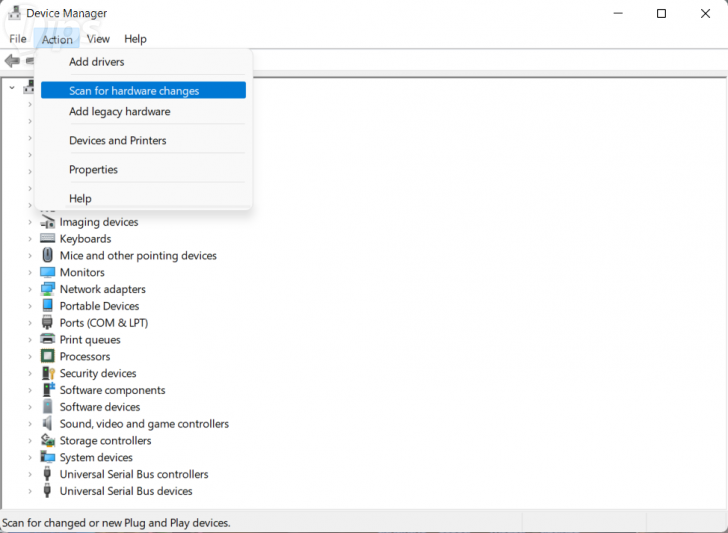This screenshot has height=533, width=728.
Task: Collapse the root computer node
Action: [x=12, y=87]
